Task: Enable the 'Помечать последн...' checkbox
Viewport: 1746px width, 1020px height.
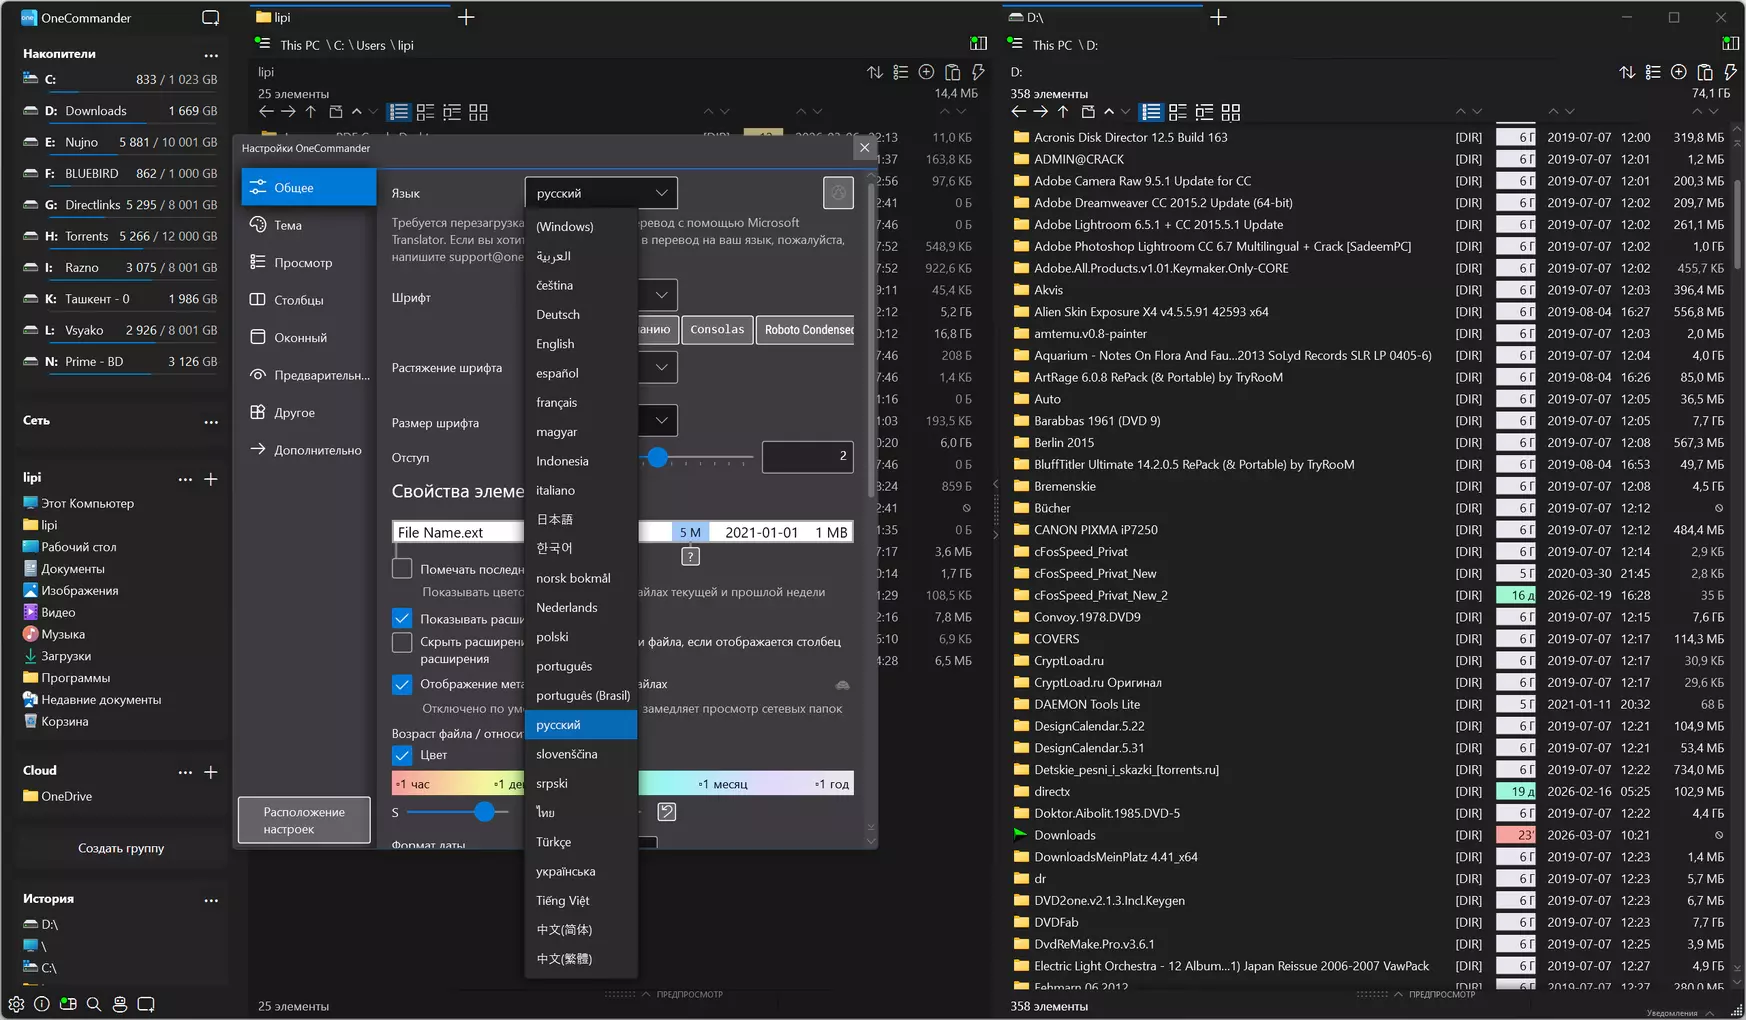Action: click(x=402, y=569)
